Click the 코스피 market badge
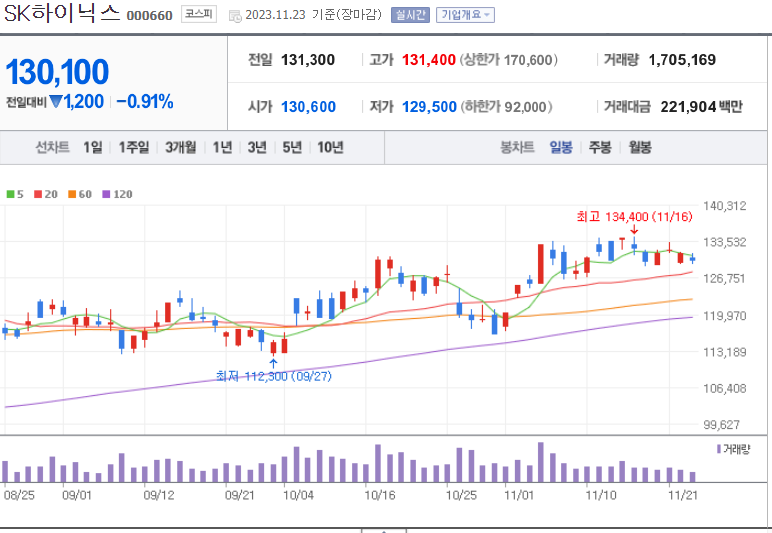Image resolution: width=772 pixels, height=533 pixels. 198,14
